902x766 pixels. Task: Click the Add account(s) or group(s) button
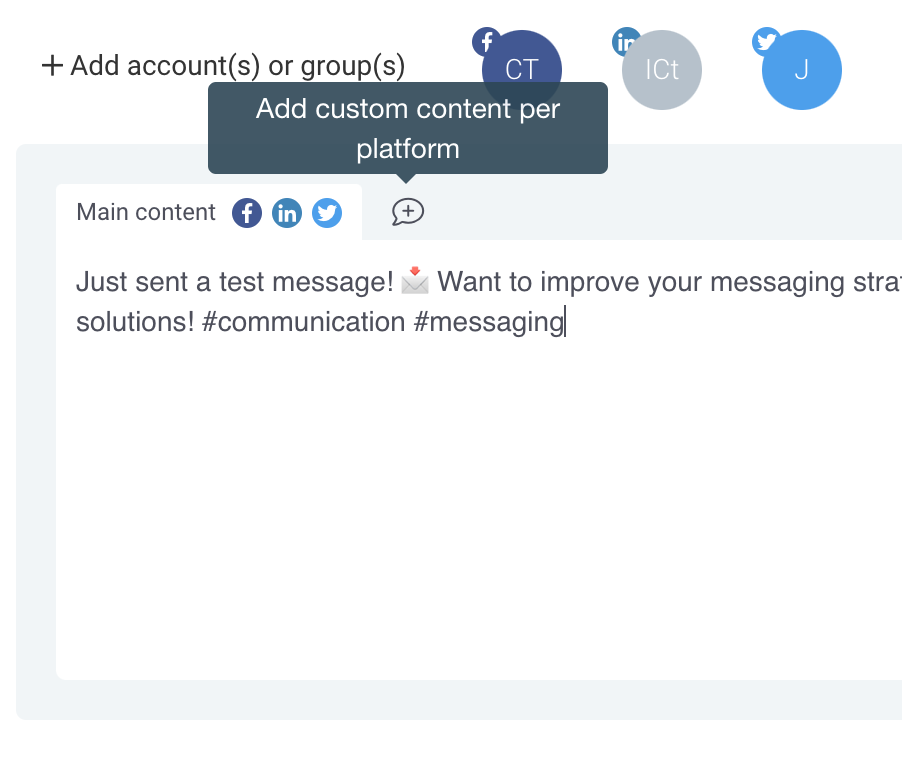coord(224,66)
